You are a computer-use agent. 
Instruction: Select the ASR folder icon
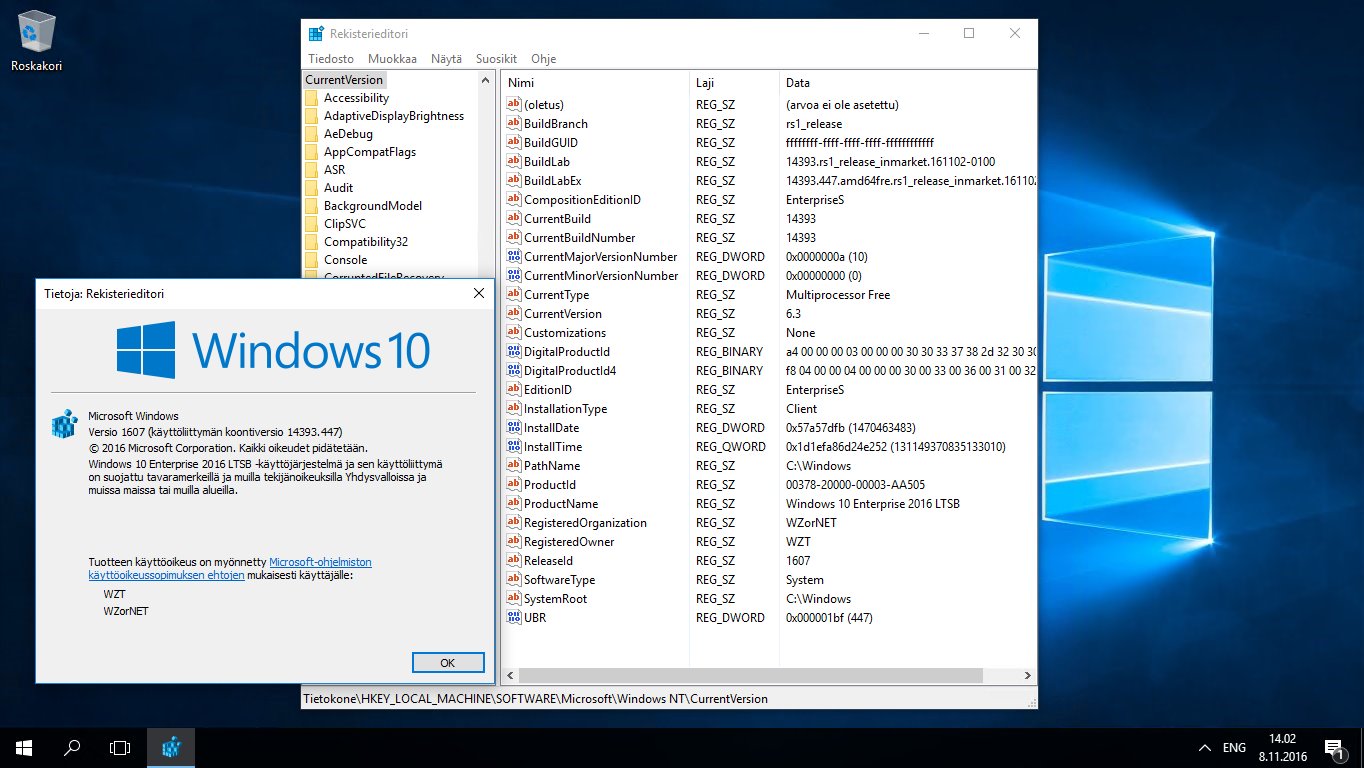coord(311,170)
